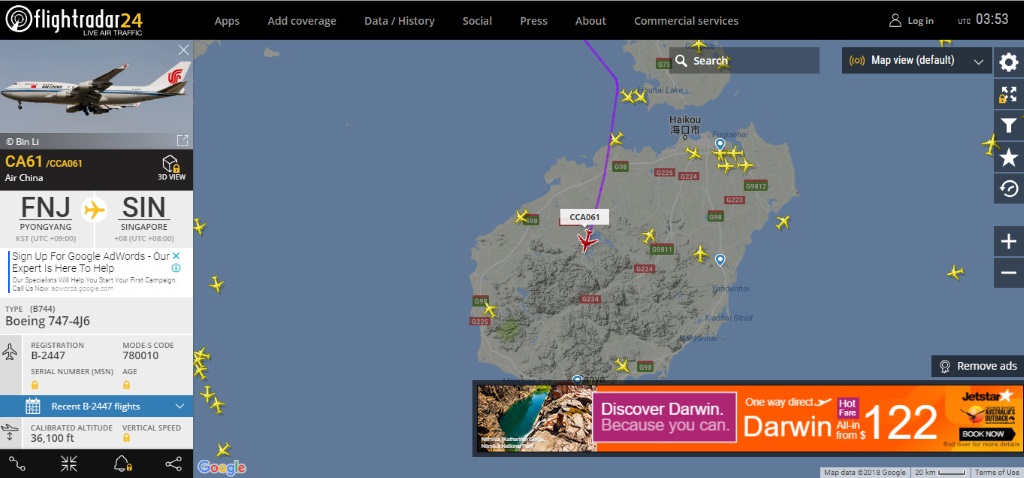This screenshot has width=1024, height=478.
Task: Click the Remove ads button
Action: [978, 366]
